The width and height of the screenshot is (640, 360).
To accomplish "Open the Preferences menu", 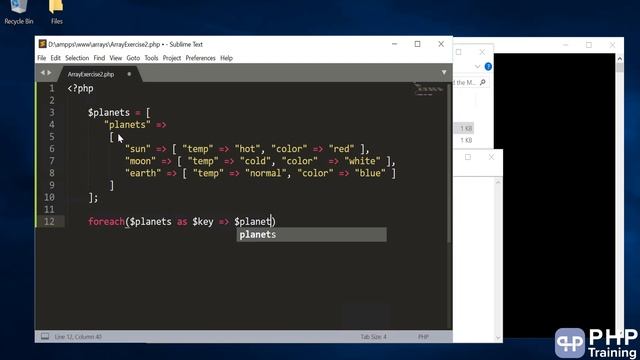I will tap(200, 58).
